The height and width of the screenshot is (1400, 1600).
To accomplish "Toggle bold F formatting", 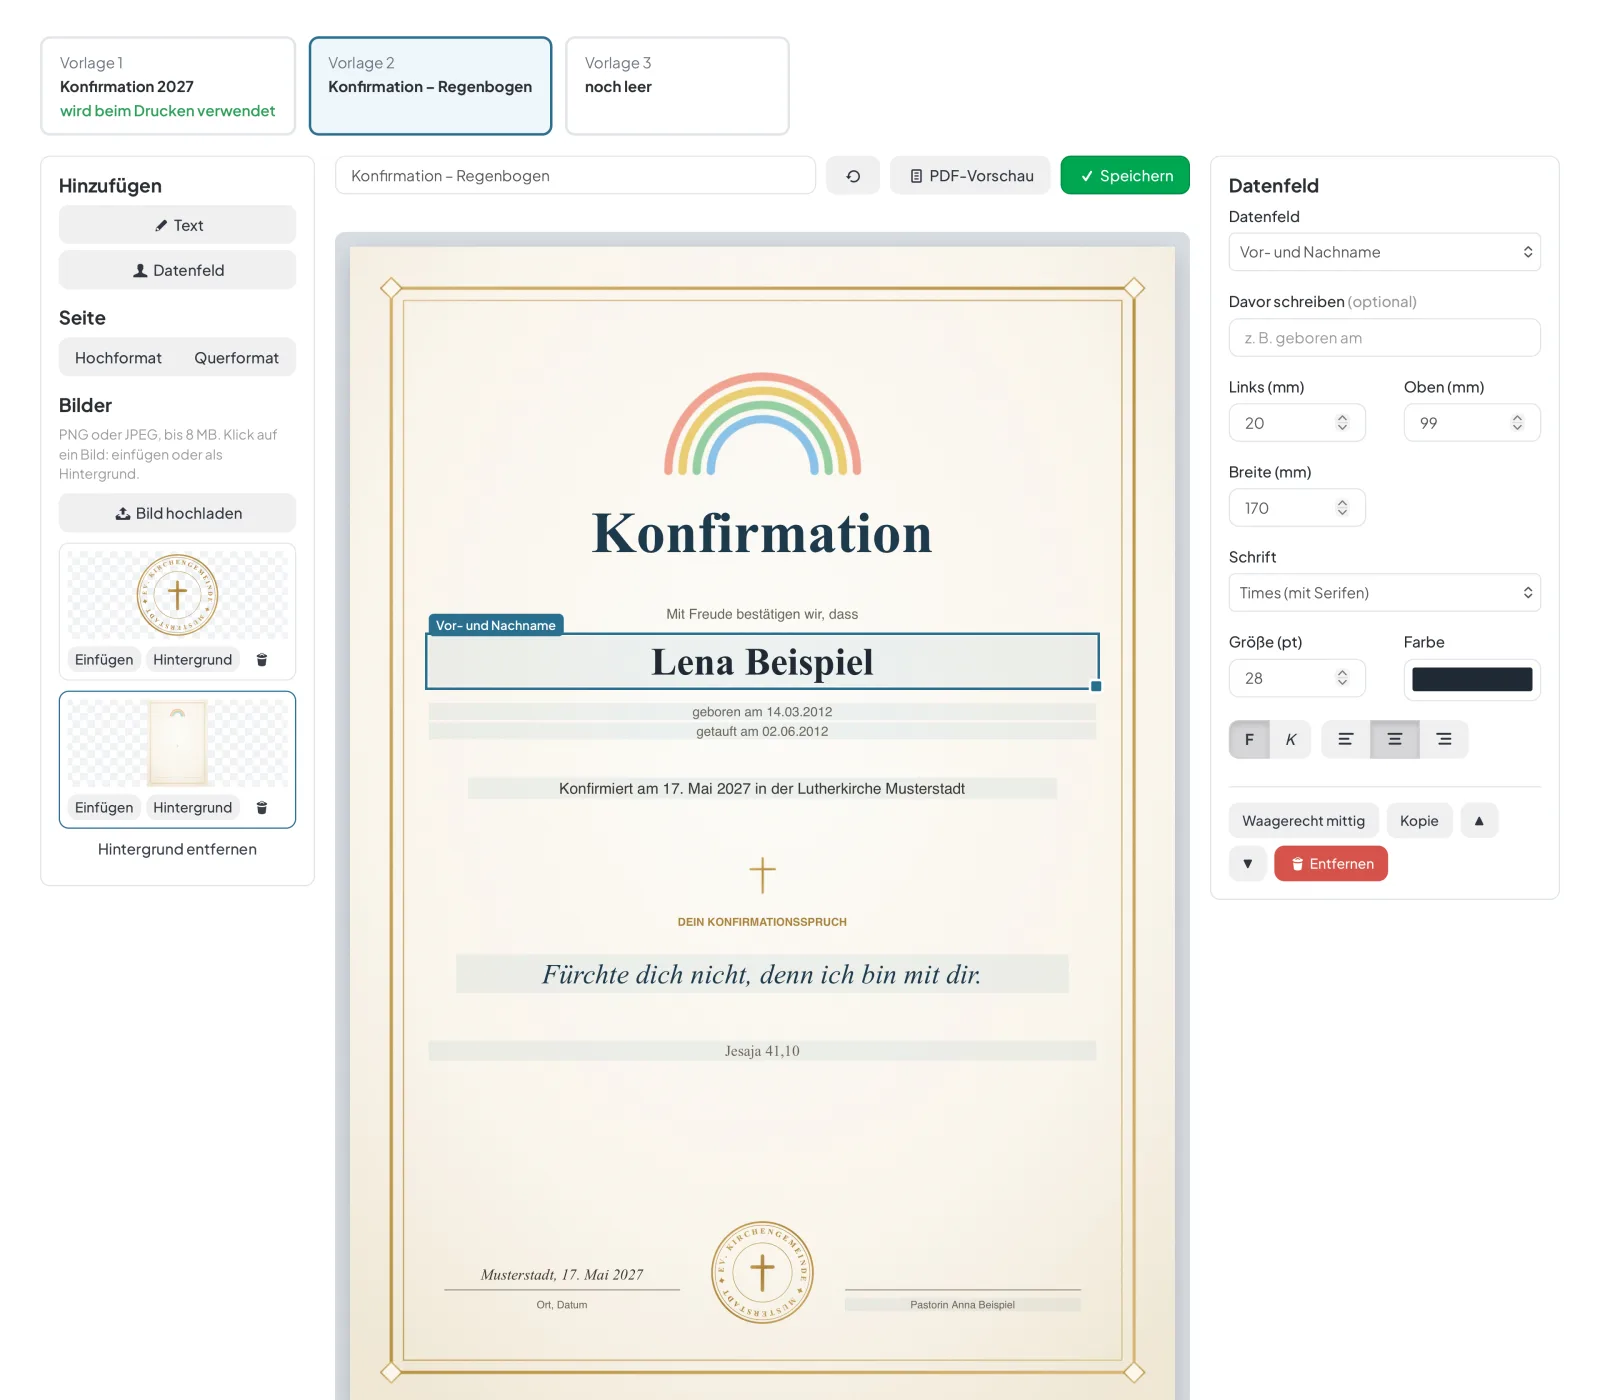I will click(1249, 740).
